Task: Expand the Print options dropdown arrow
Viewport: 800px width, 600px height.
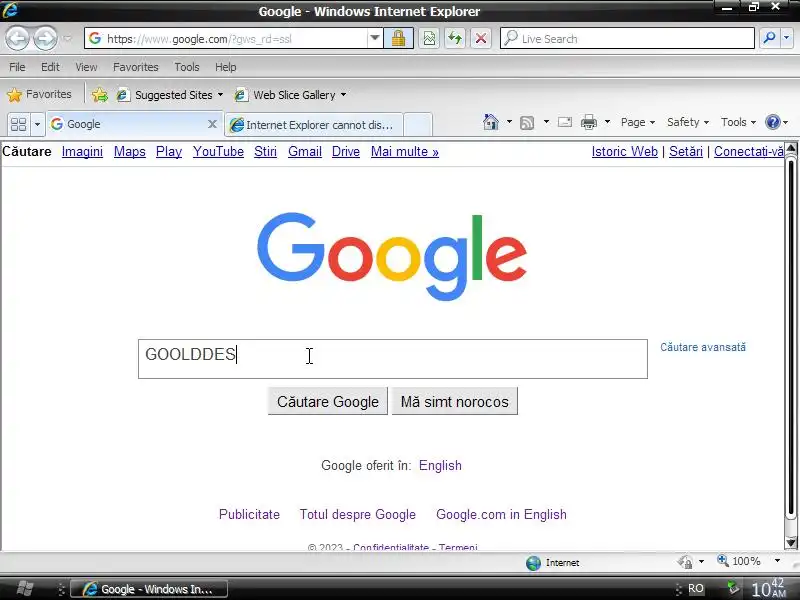Action: click(x=607, y=122)
